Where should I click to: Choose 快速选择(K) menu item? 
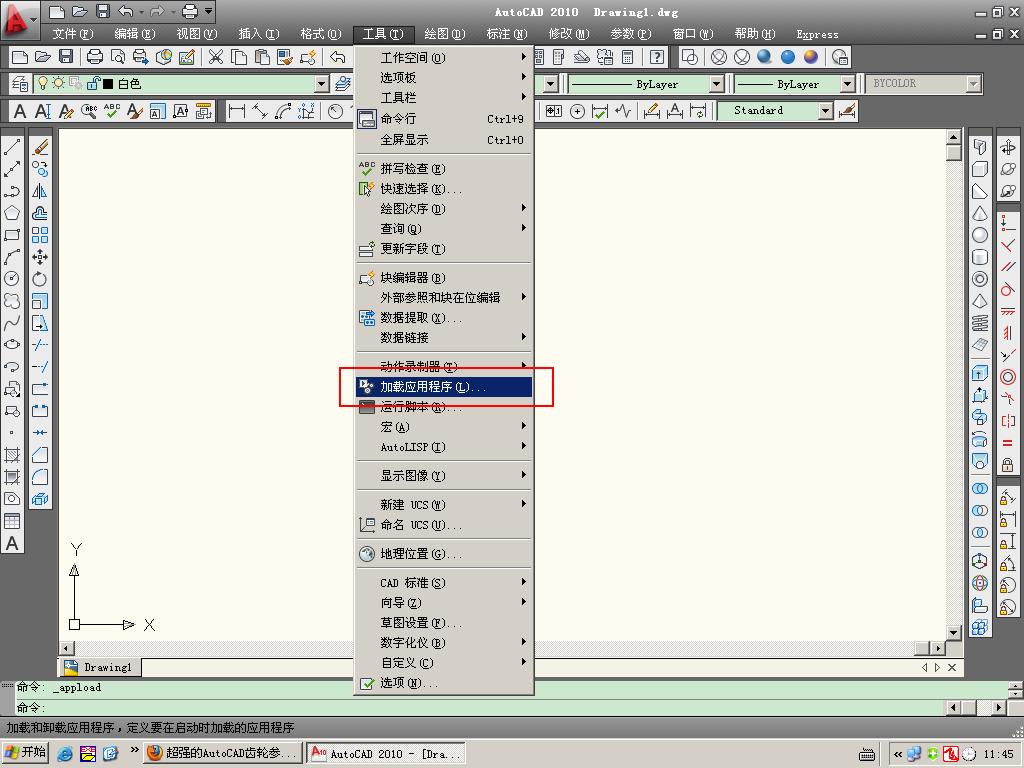point(444,189)
